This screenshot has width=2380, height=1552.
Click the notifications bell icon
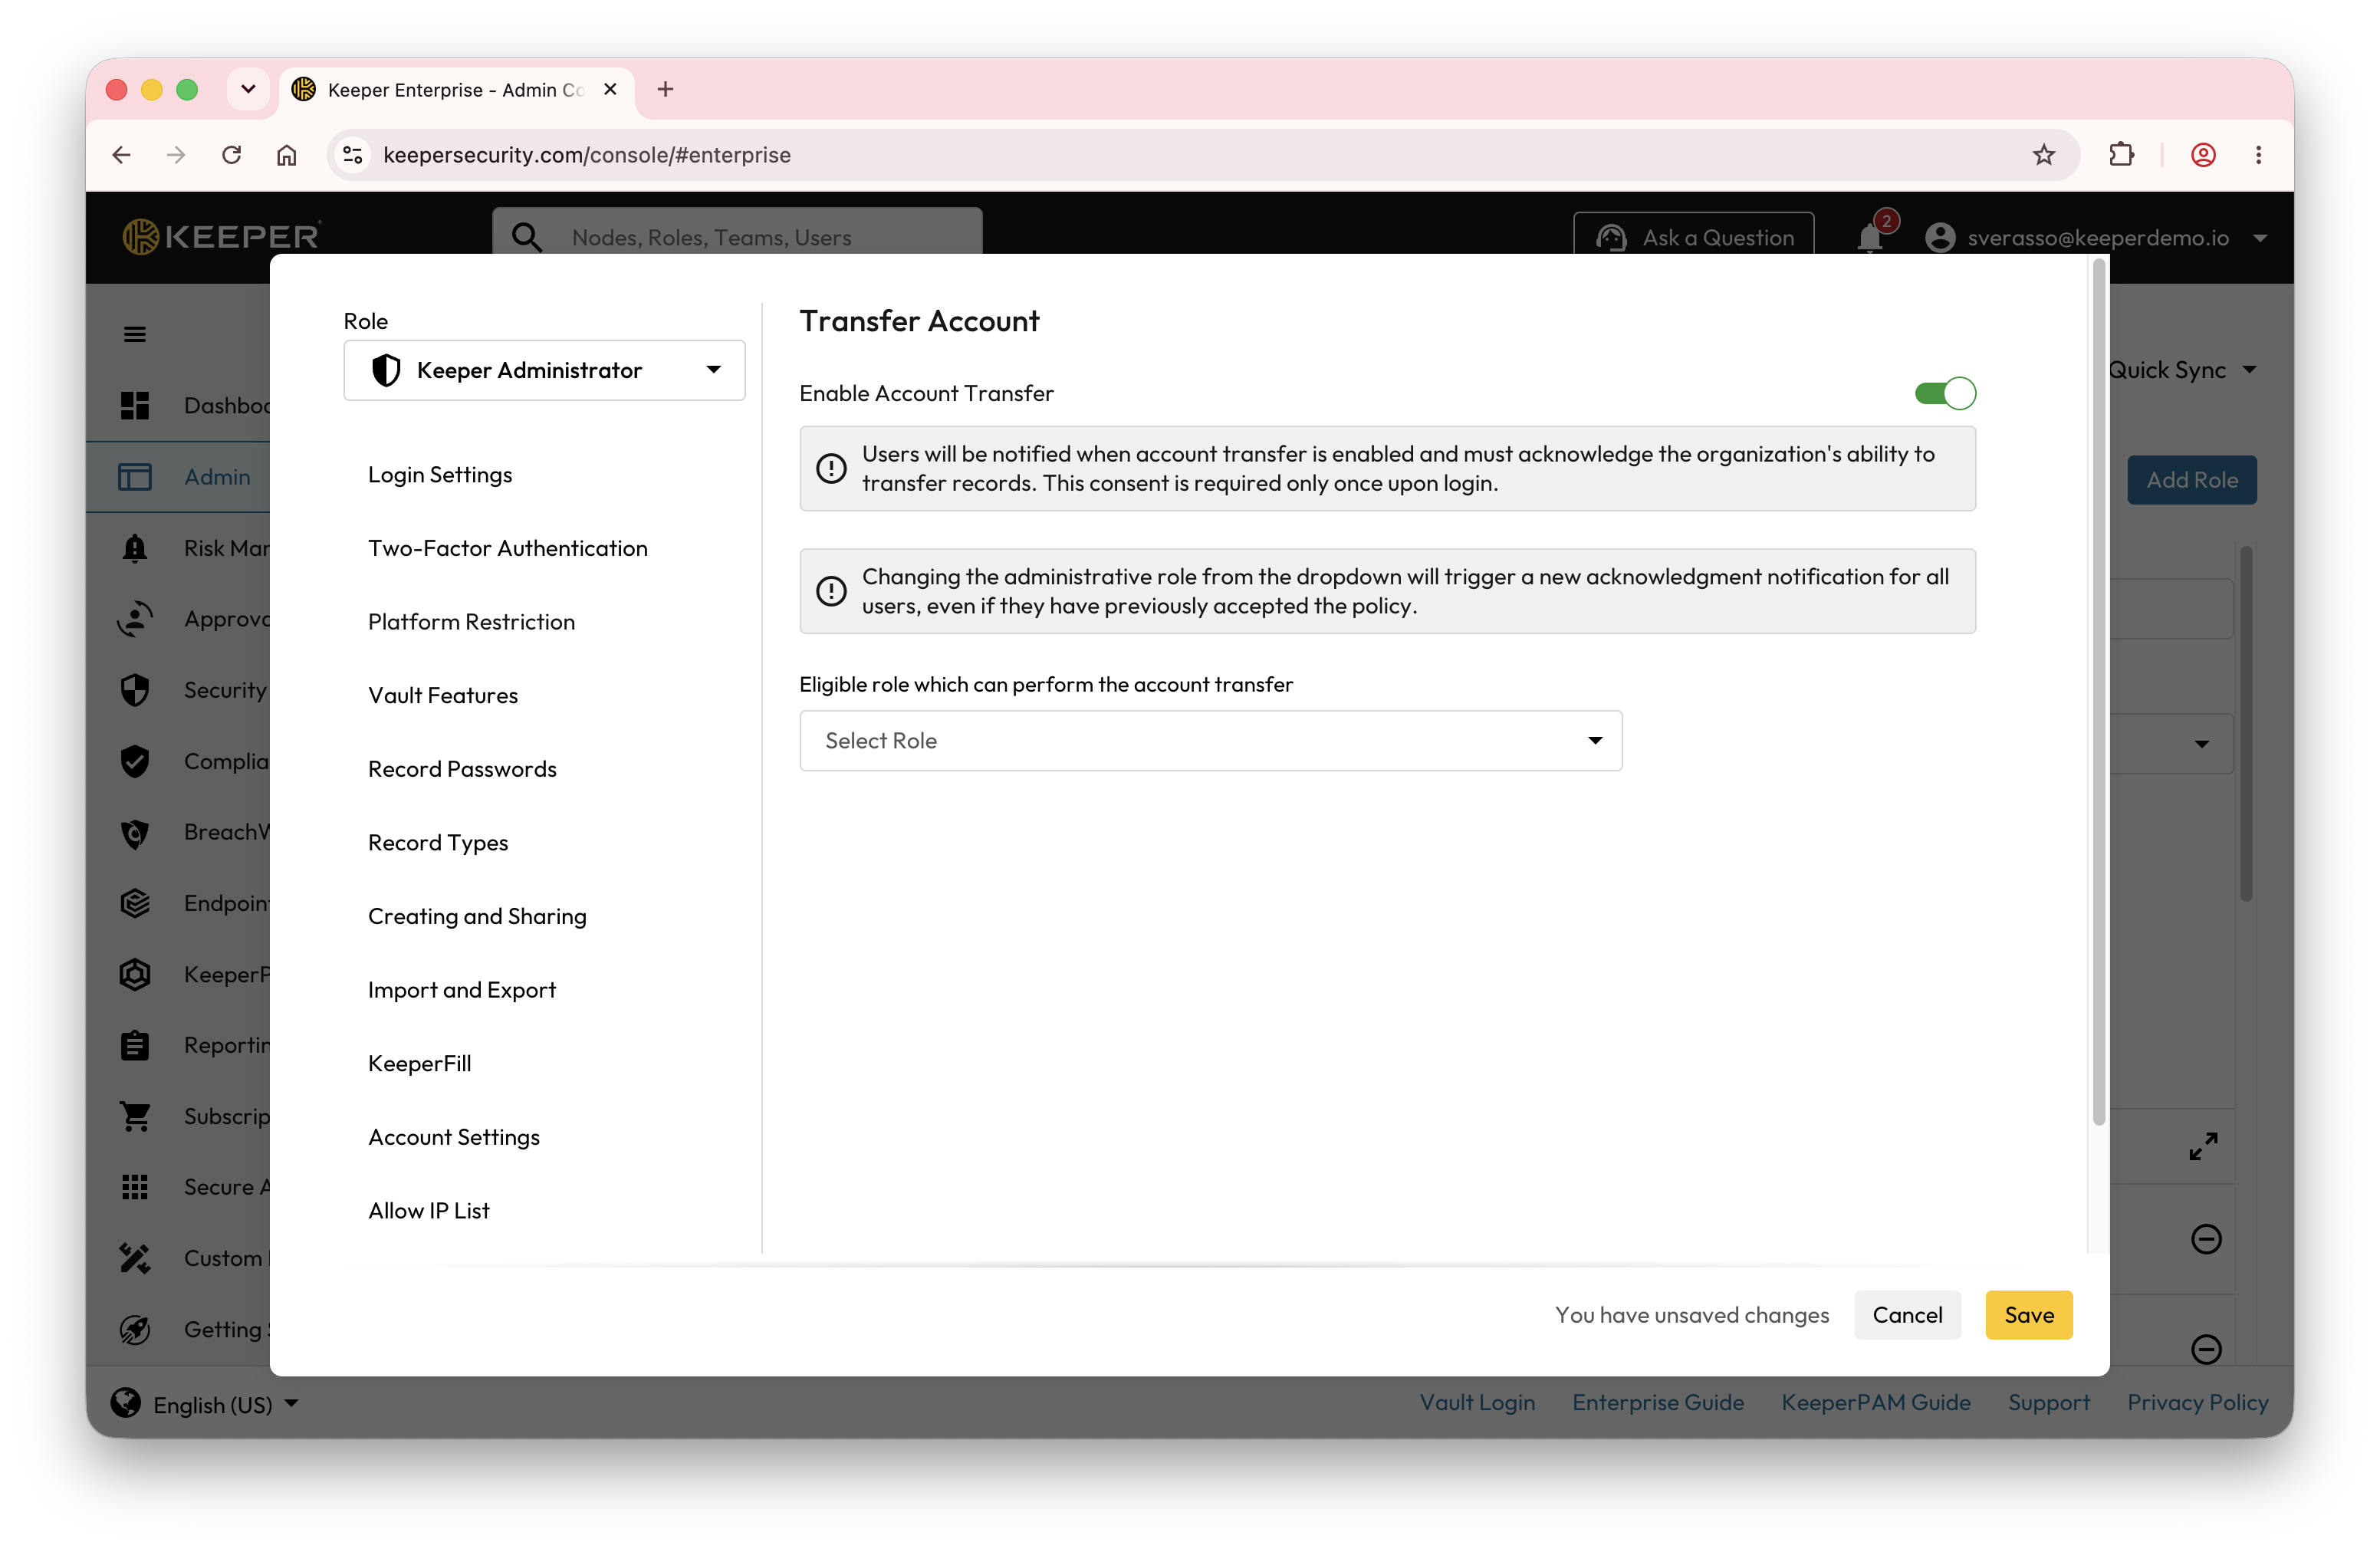tap(1870, 238)
